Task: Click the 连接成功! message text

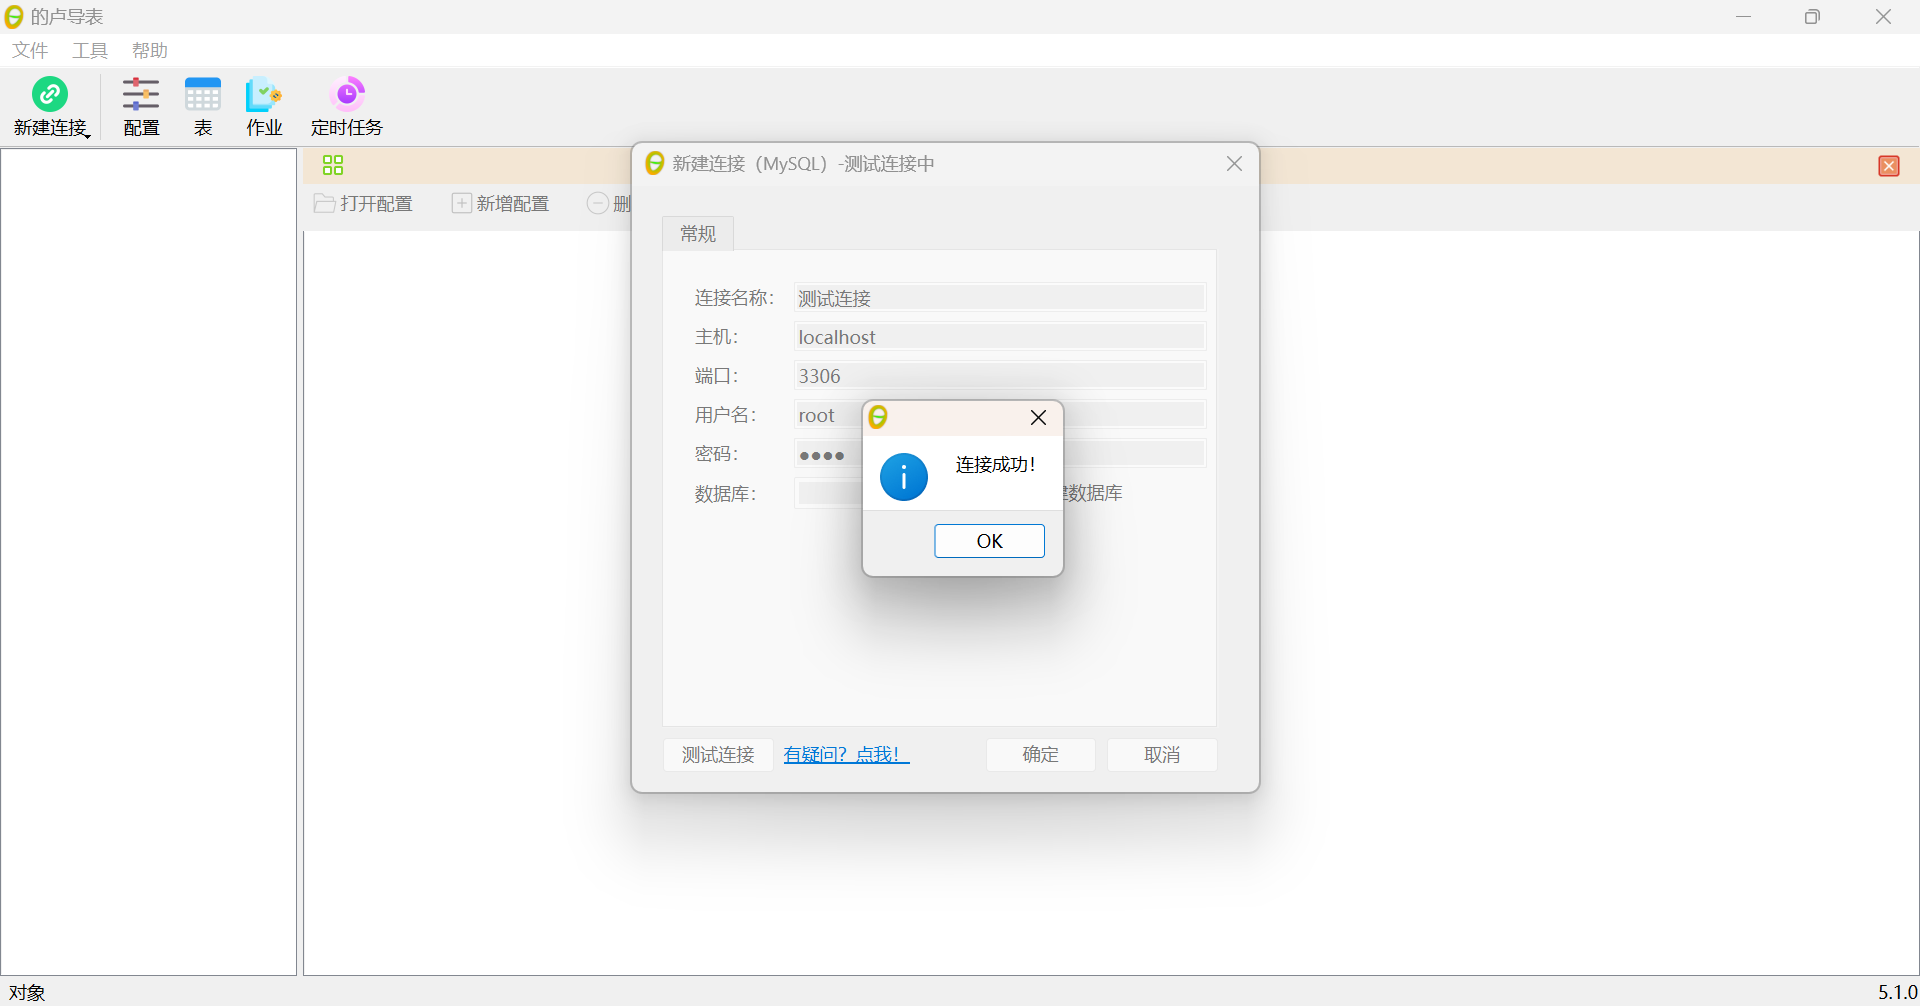Action: 995,465
